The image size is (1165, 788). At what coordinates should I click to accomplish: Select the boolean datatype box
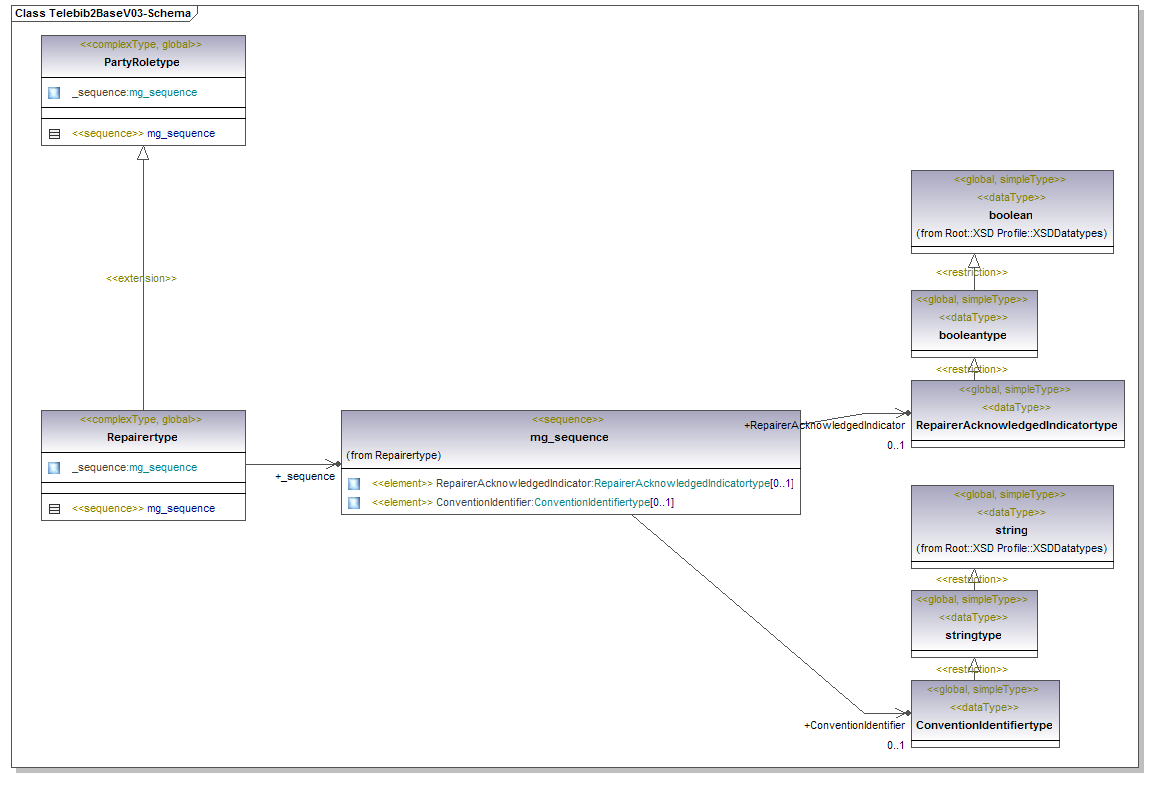[1011, 212]
